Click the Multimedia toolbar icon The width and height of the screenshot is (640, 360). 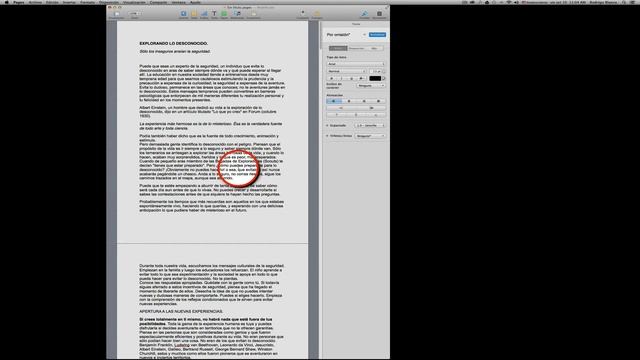[x=237, y=14]
